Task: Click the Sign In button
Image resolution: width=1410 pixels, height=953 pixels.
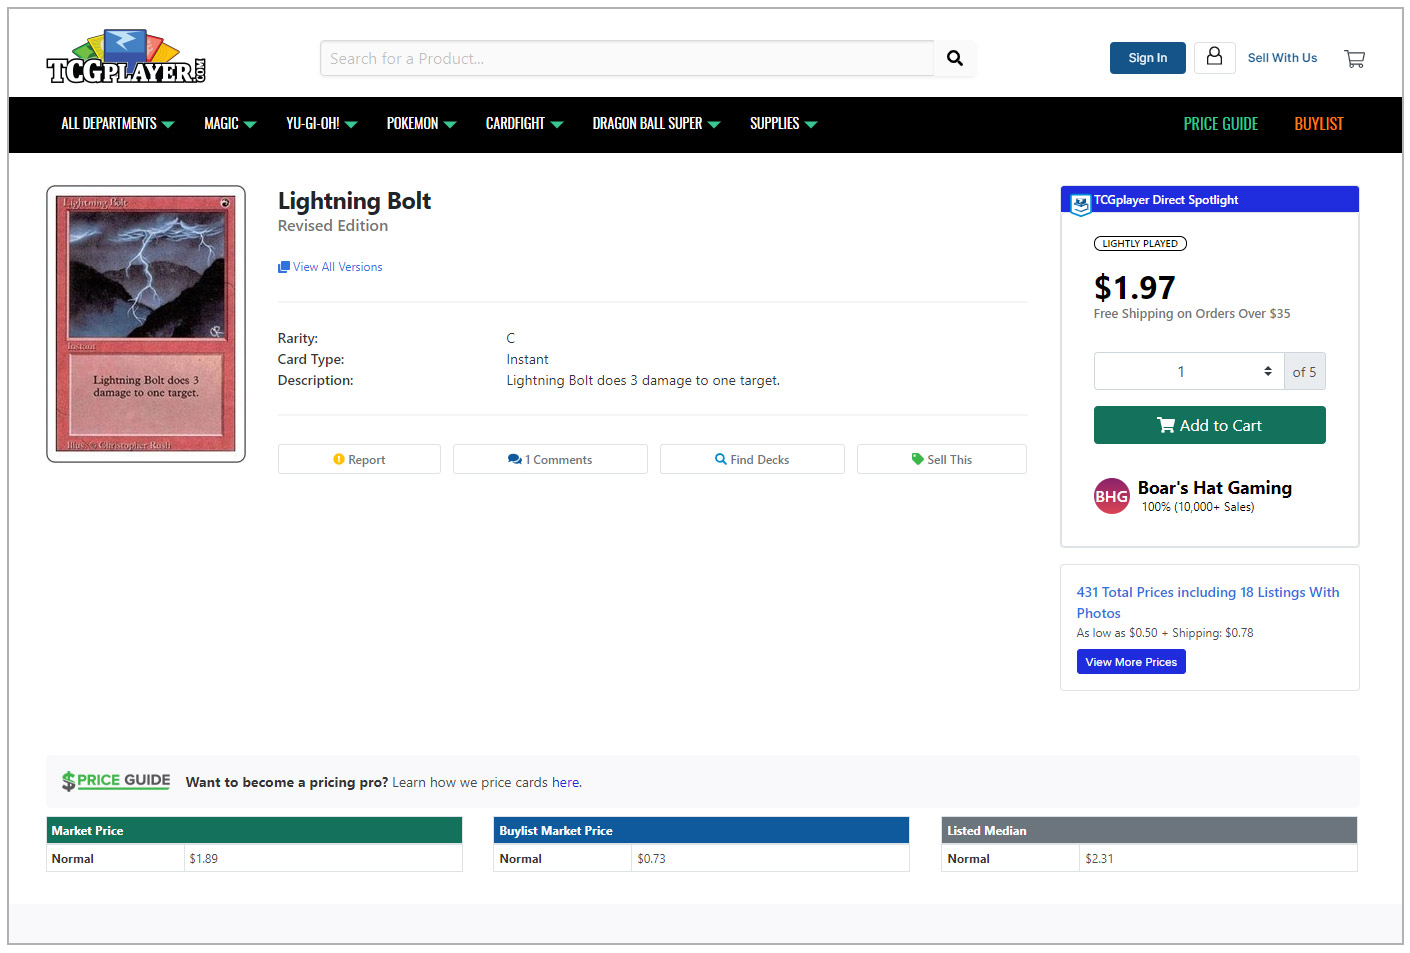Action: [1147, 58]
